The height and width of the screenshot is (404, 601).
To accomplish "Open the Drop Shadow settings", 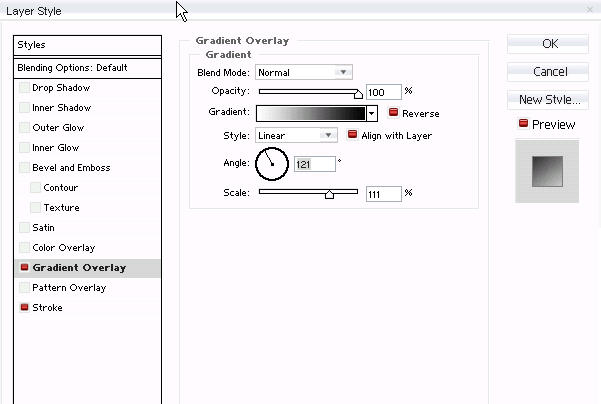I will [61, 88].
